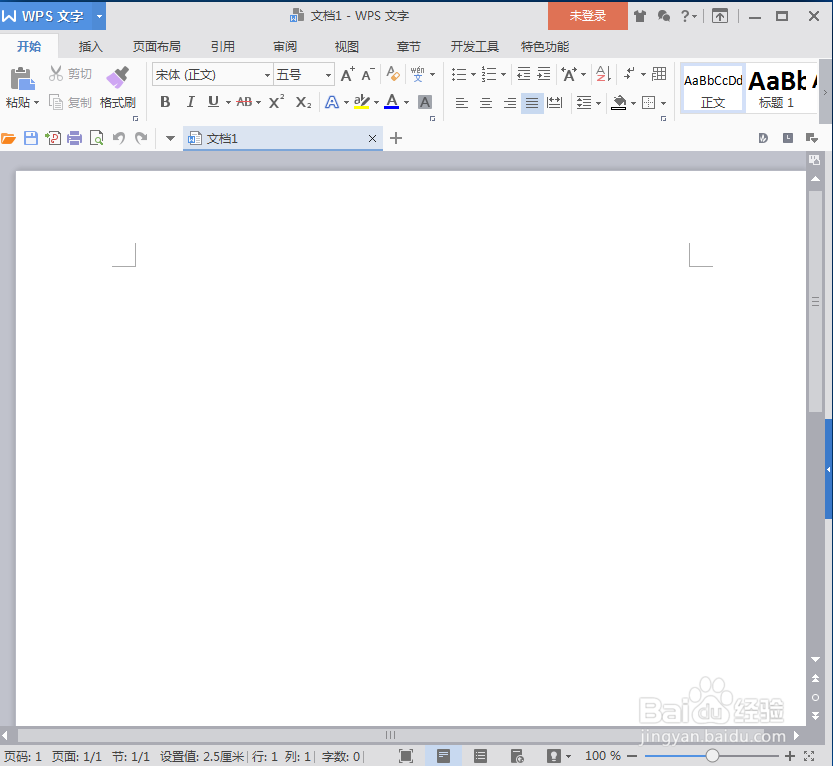Open the feedback chat bubbles icon
The height and width of the screenshot is (766, 833).
click(664, 16)
